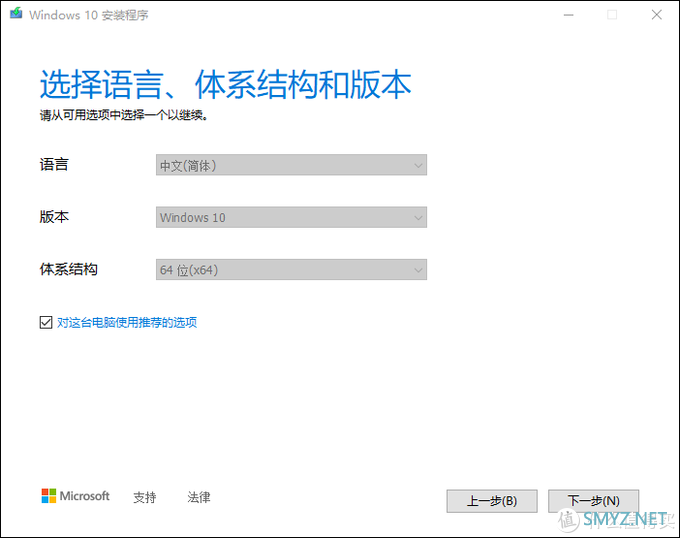Screen dimensions: 680x538
Task: Open the 体系结构 dropdown showing 64 位(x64)
Action: coord(291,270)
